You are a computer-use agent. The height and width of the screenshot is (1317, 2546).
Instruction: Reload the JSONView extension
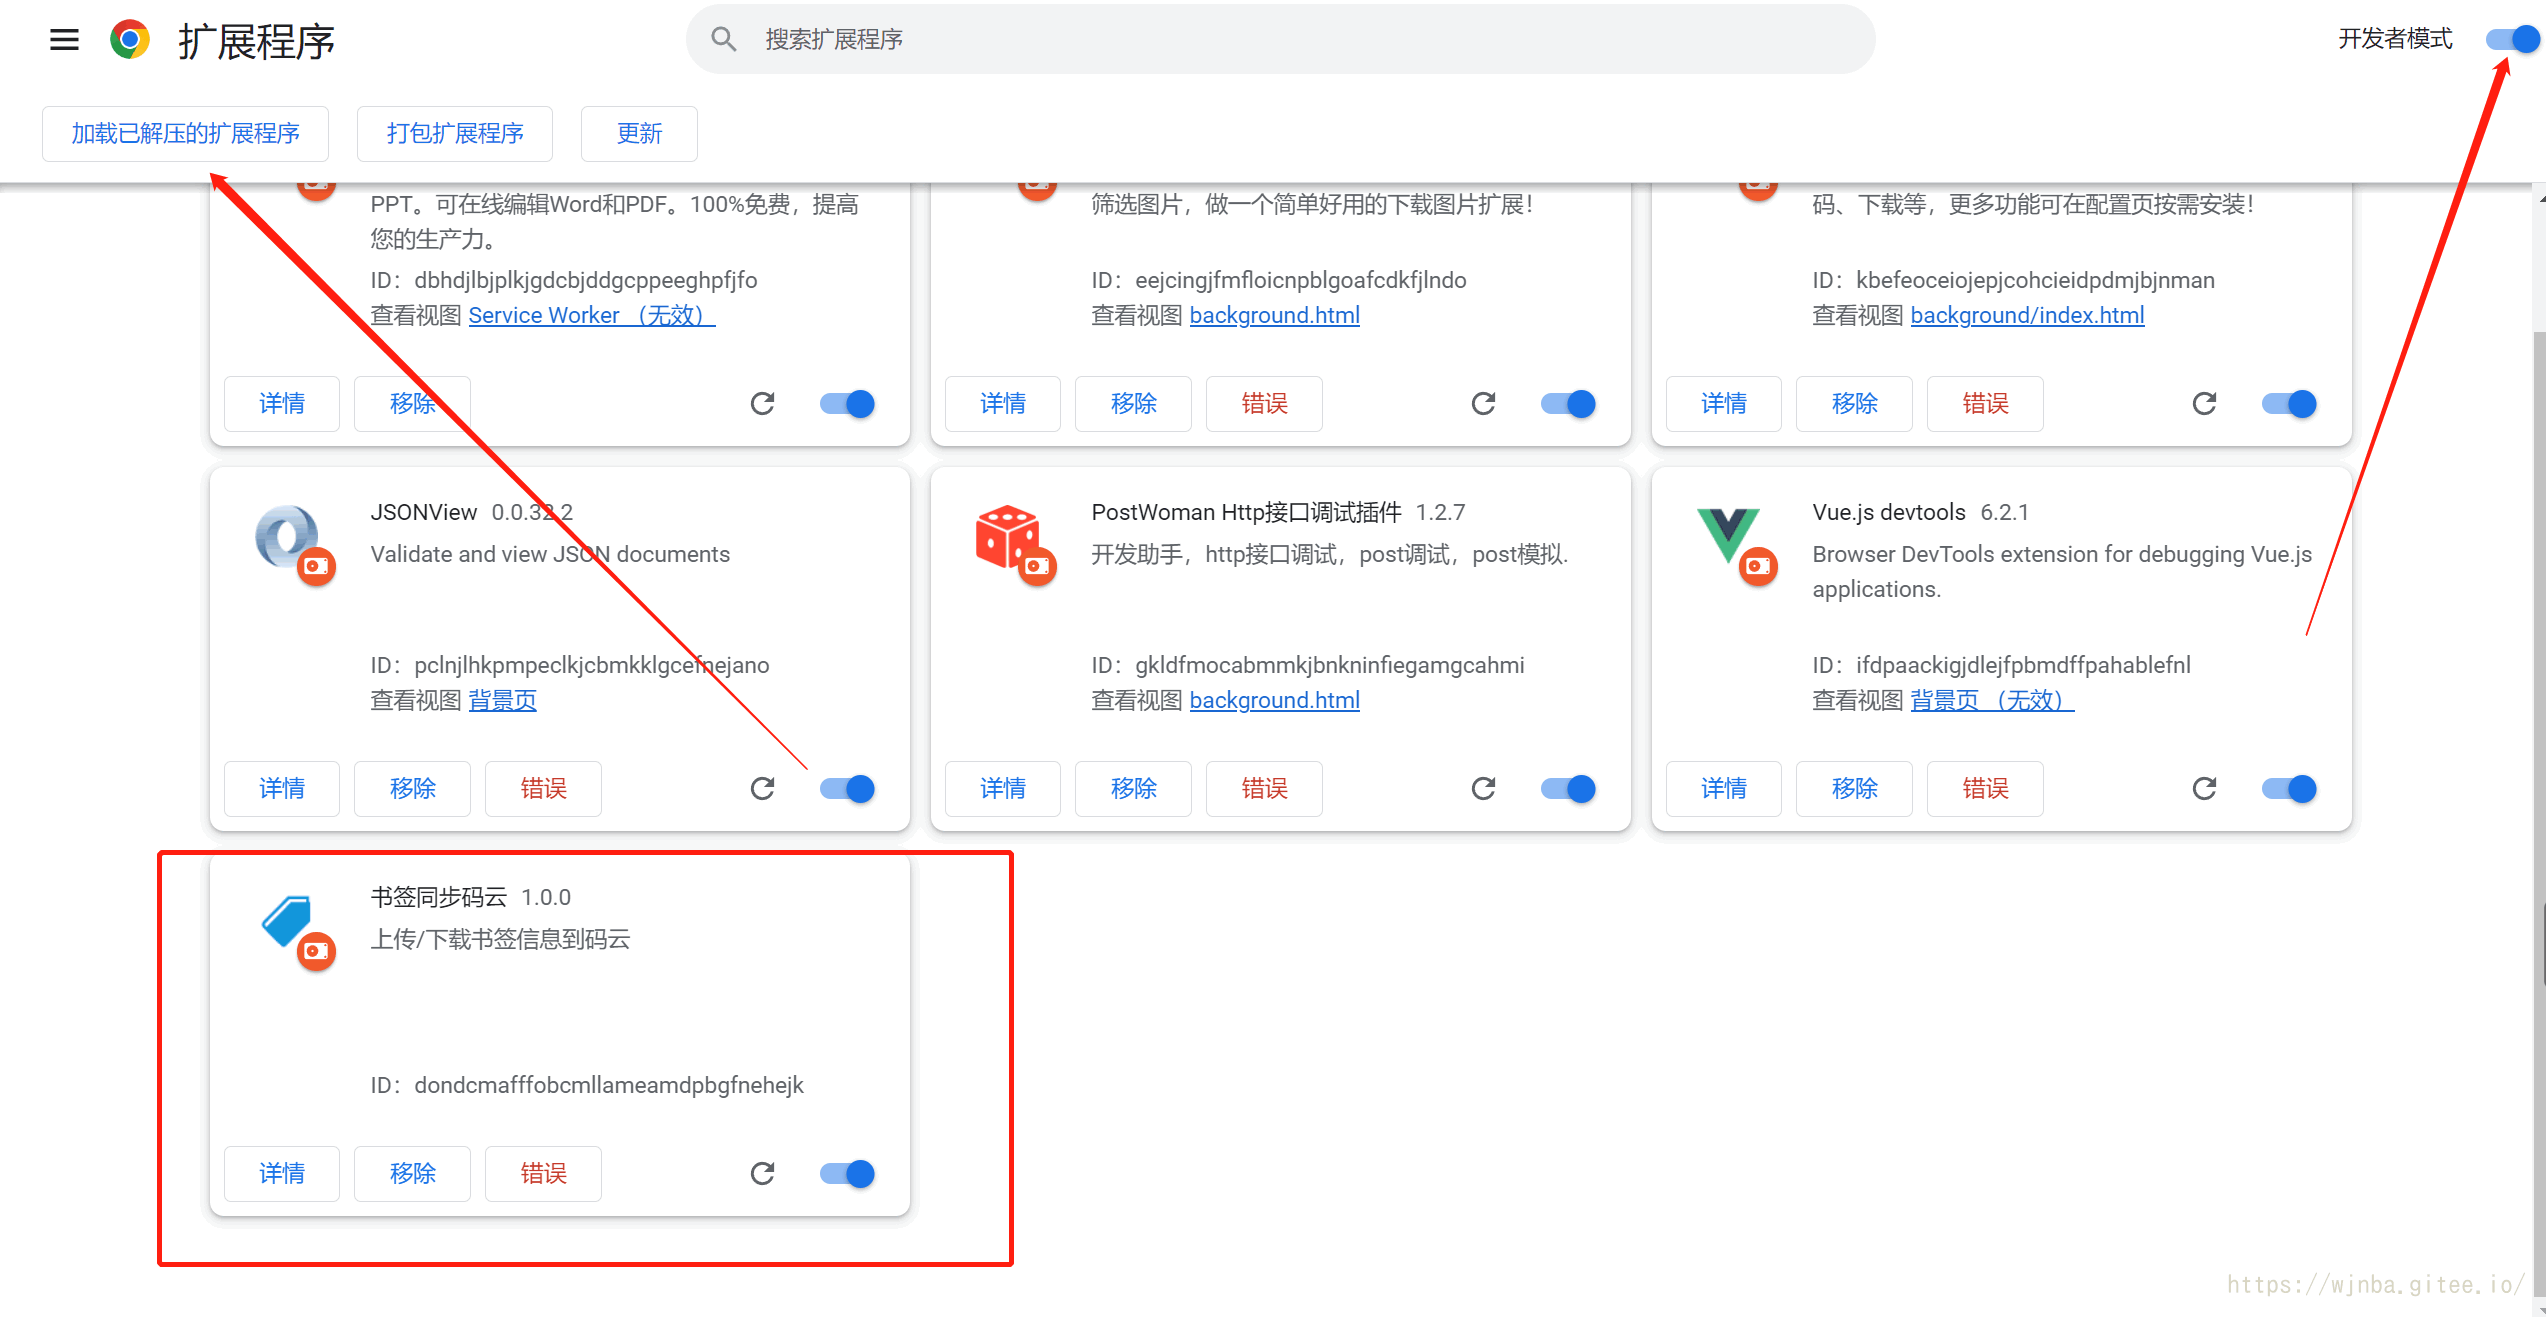[x=762, y=789]
